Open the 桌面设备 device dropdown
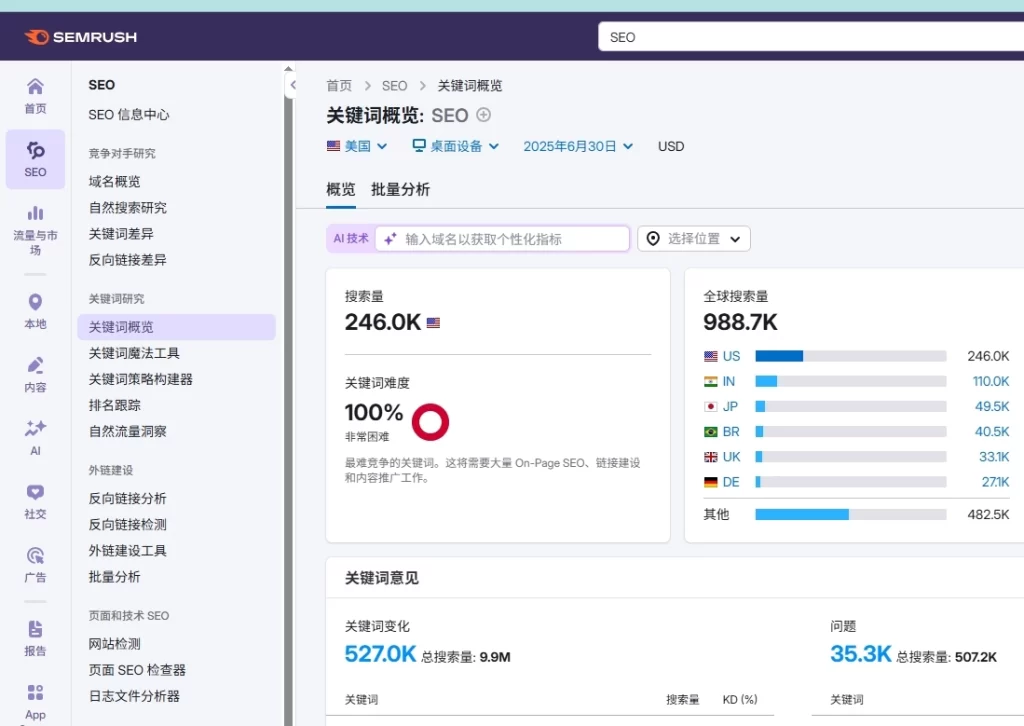The width and height of the screenshot is (1024, 726). [x=456, y=146]
